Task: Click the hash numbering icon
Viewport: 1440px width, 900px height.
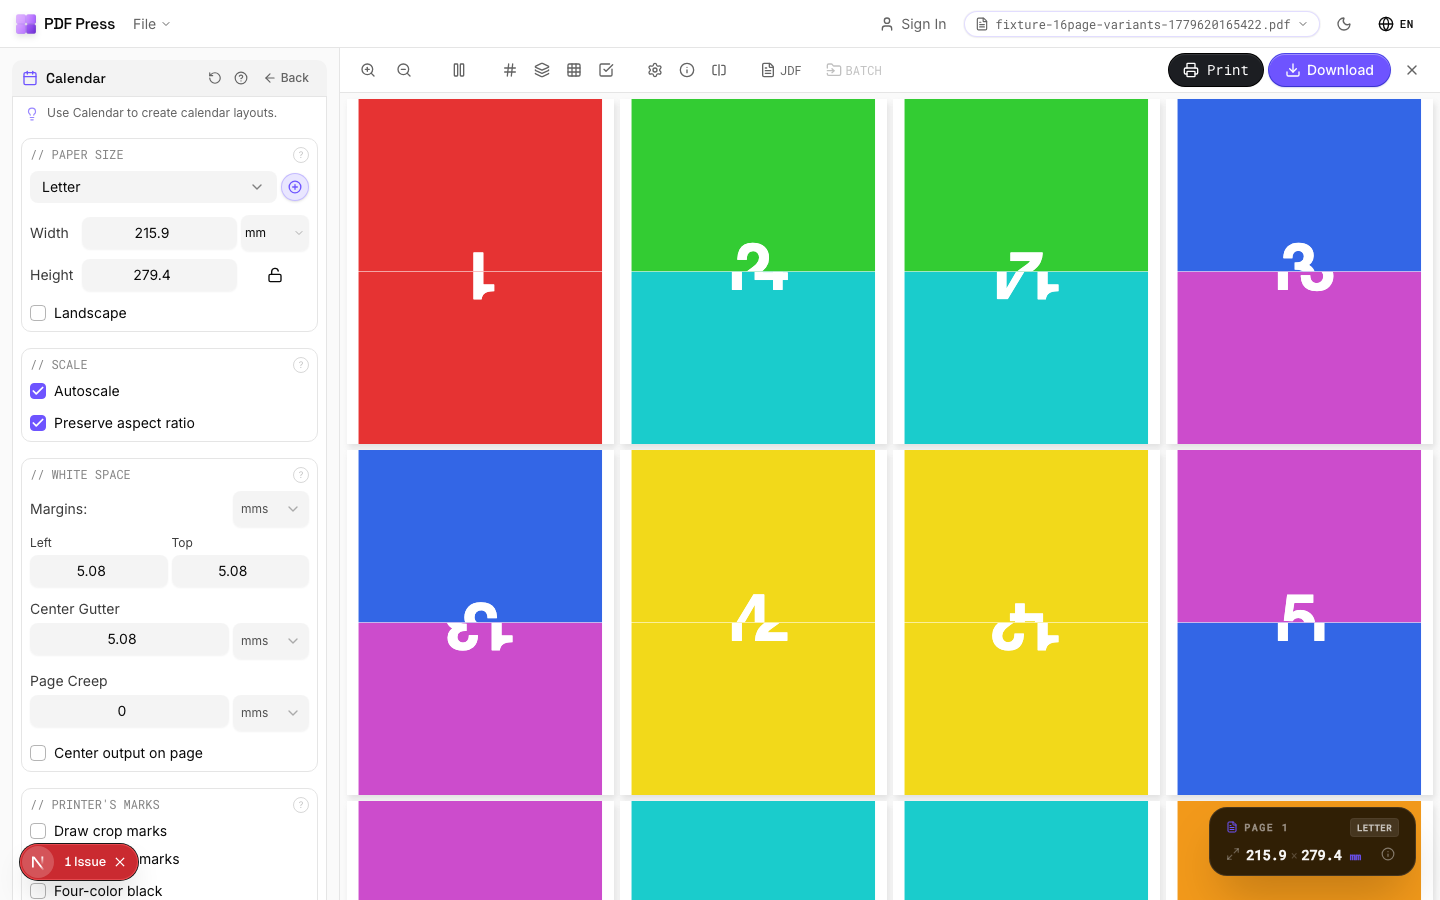Action: pyautogui.click(x=510, y=70)
